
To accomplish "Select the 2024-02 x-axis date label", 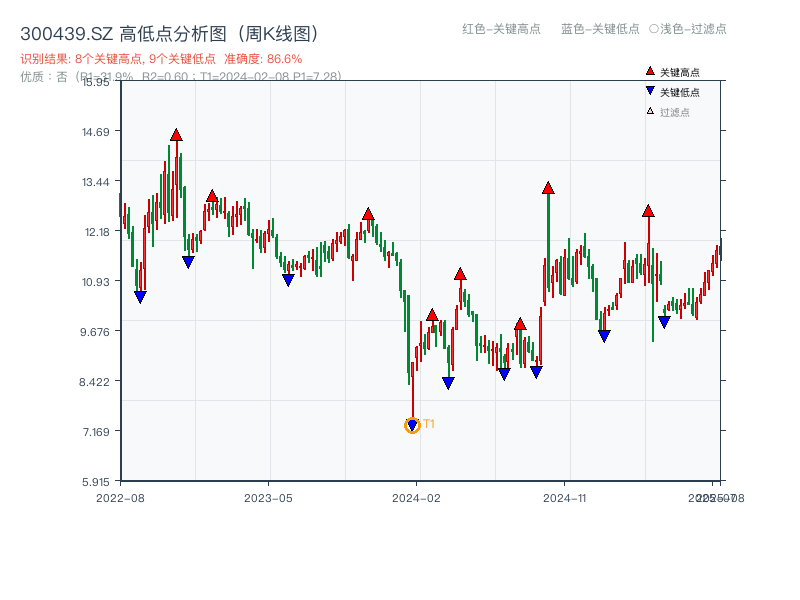I will pos(416,497).
